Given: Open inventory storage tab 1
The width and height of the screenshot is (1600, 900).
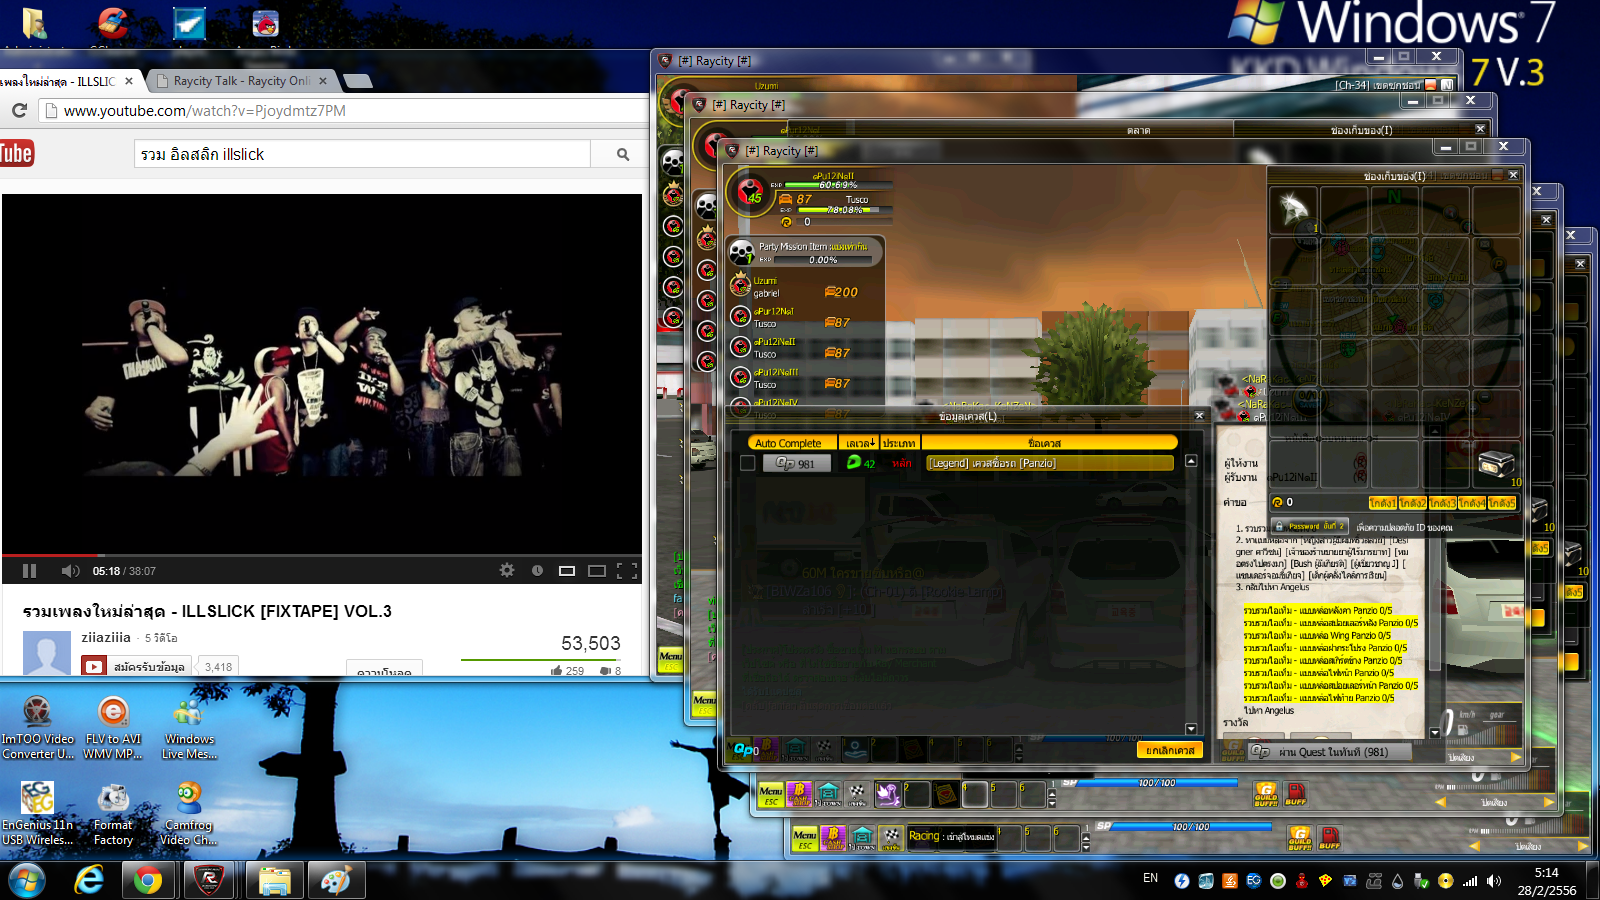Looking at the screenshot, I should (x=1382, y=503).
